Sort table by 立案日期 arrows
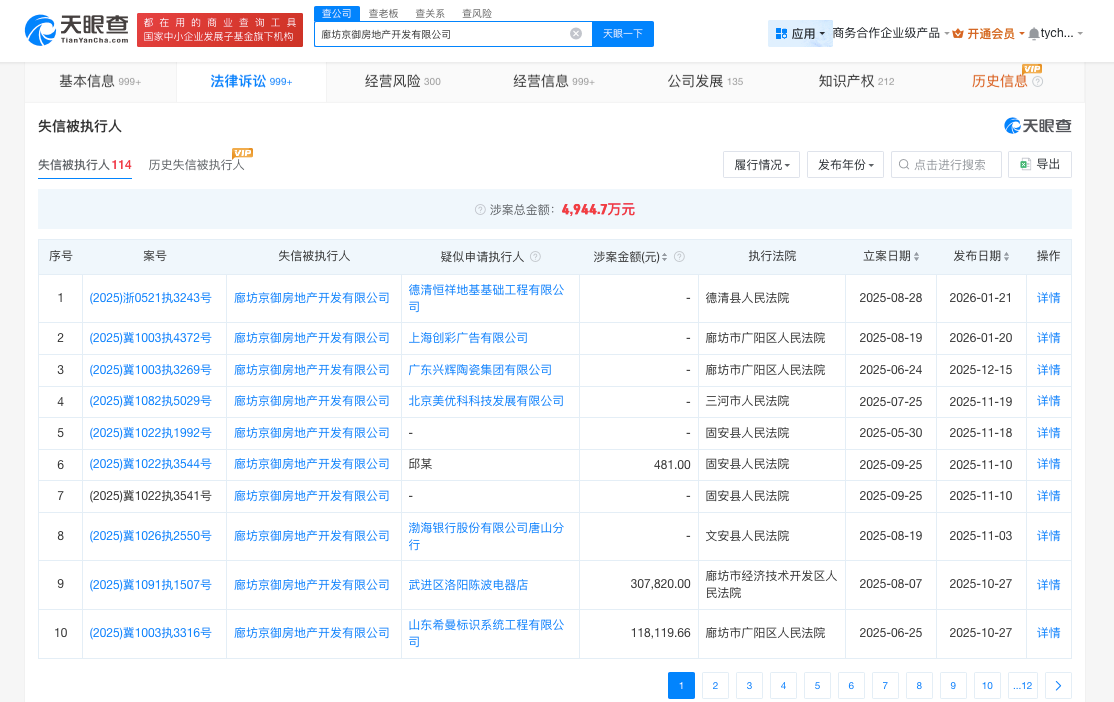This screenshot has height=702, width=1114. pos(916,257)
